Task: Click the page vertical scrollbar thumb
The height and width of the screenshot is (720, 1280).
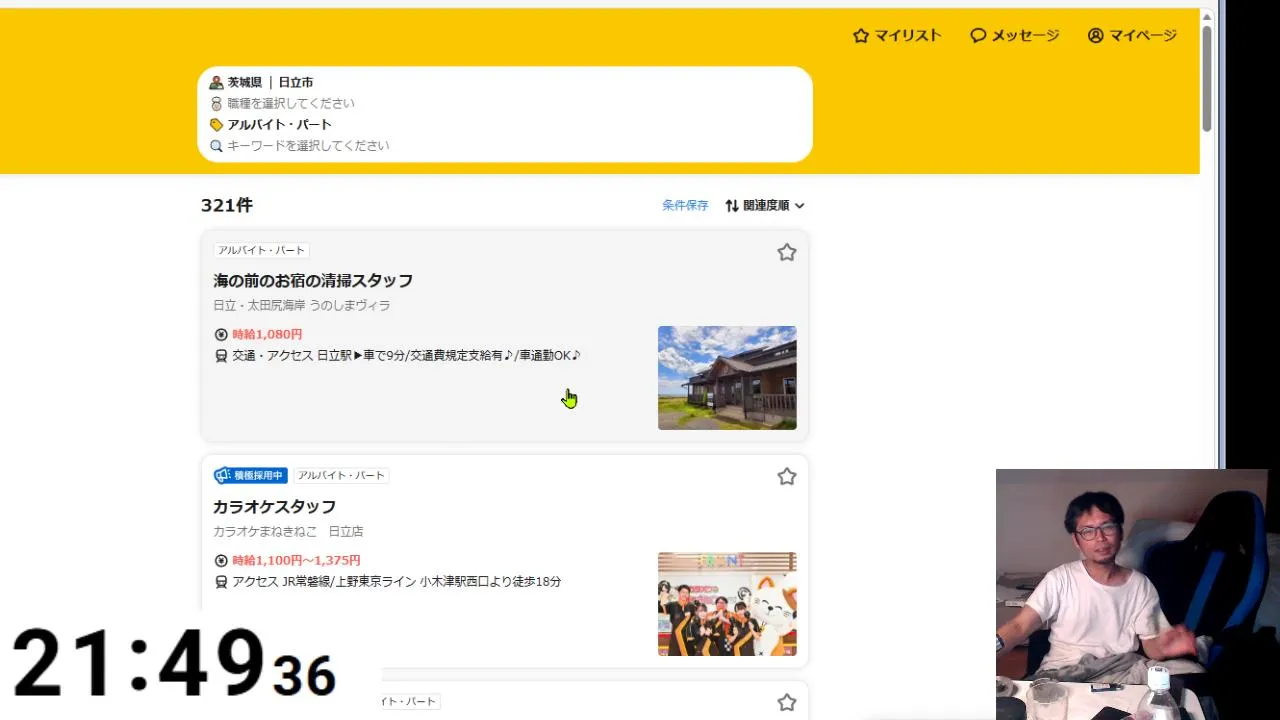Action: (x=1207, y=78)
